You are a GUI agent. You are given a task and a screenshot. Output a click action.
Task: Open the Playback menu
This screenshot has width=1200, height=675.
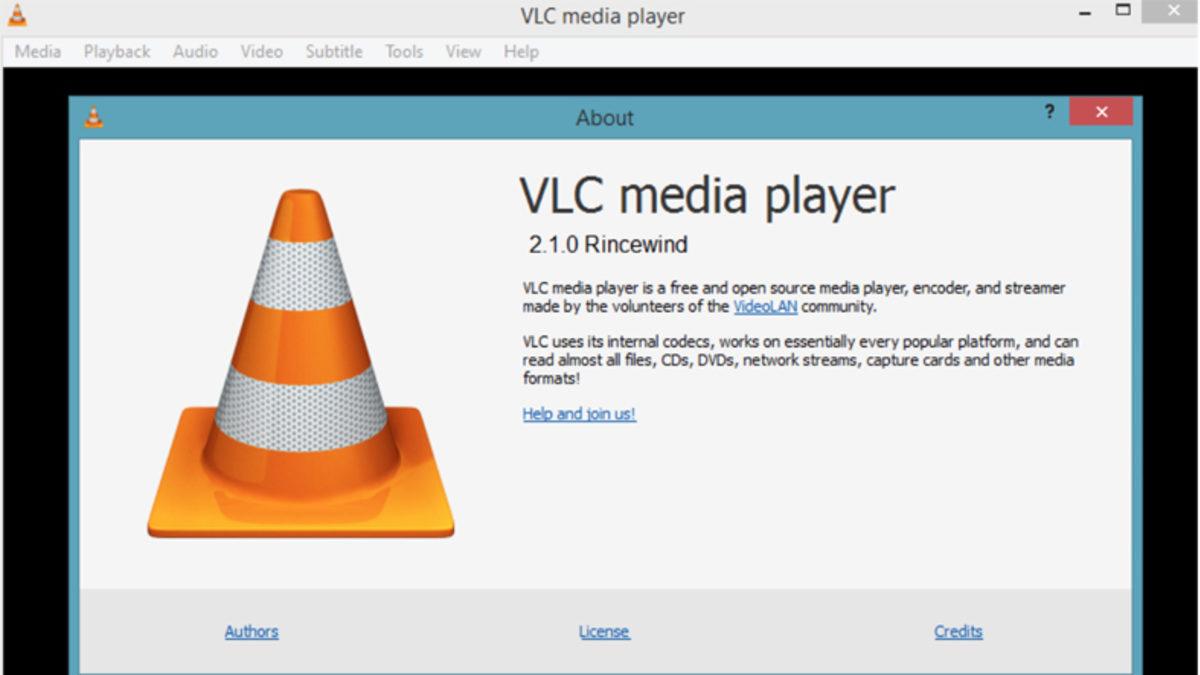click(117, 51)
